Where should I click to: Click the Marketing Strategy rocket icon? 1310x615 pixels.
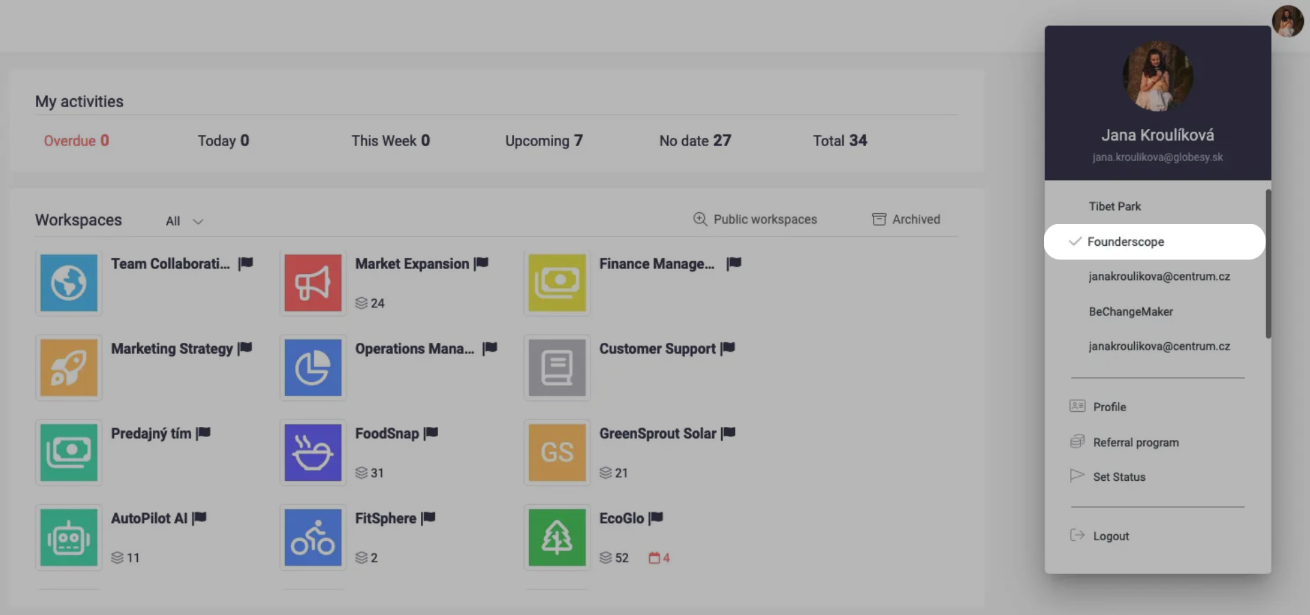tap(69, 368)
